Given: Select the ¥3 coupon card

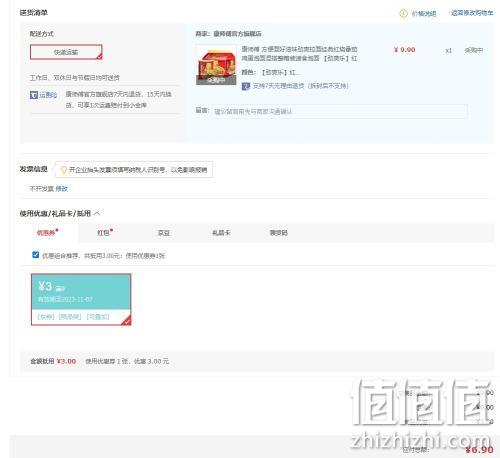Looking at the screenshot, I should click(81, 299).
